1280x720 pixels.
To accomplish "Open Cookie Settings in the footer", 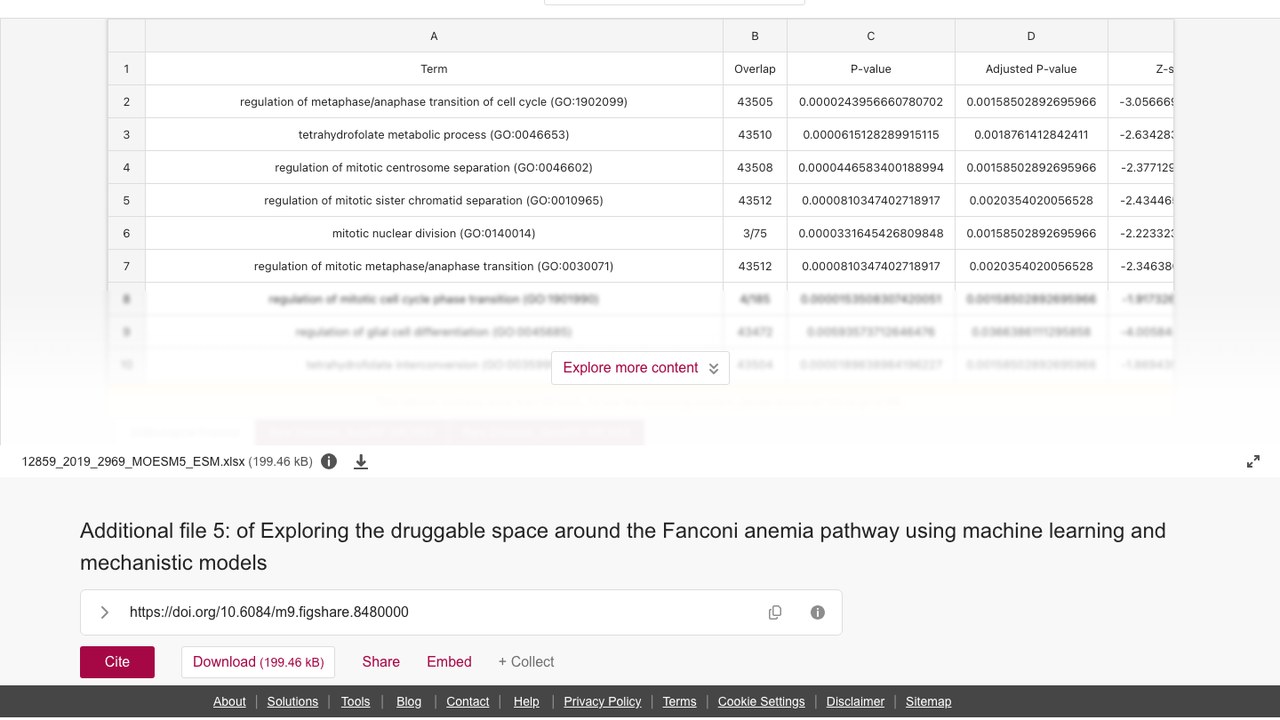I will coord(761,701).
